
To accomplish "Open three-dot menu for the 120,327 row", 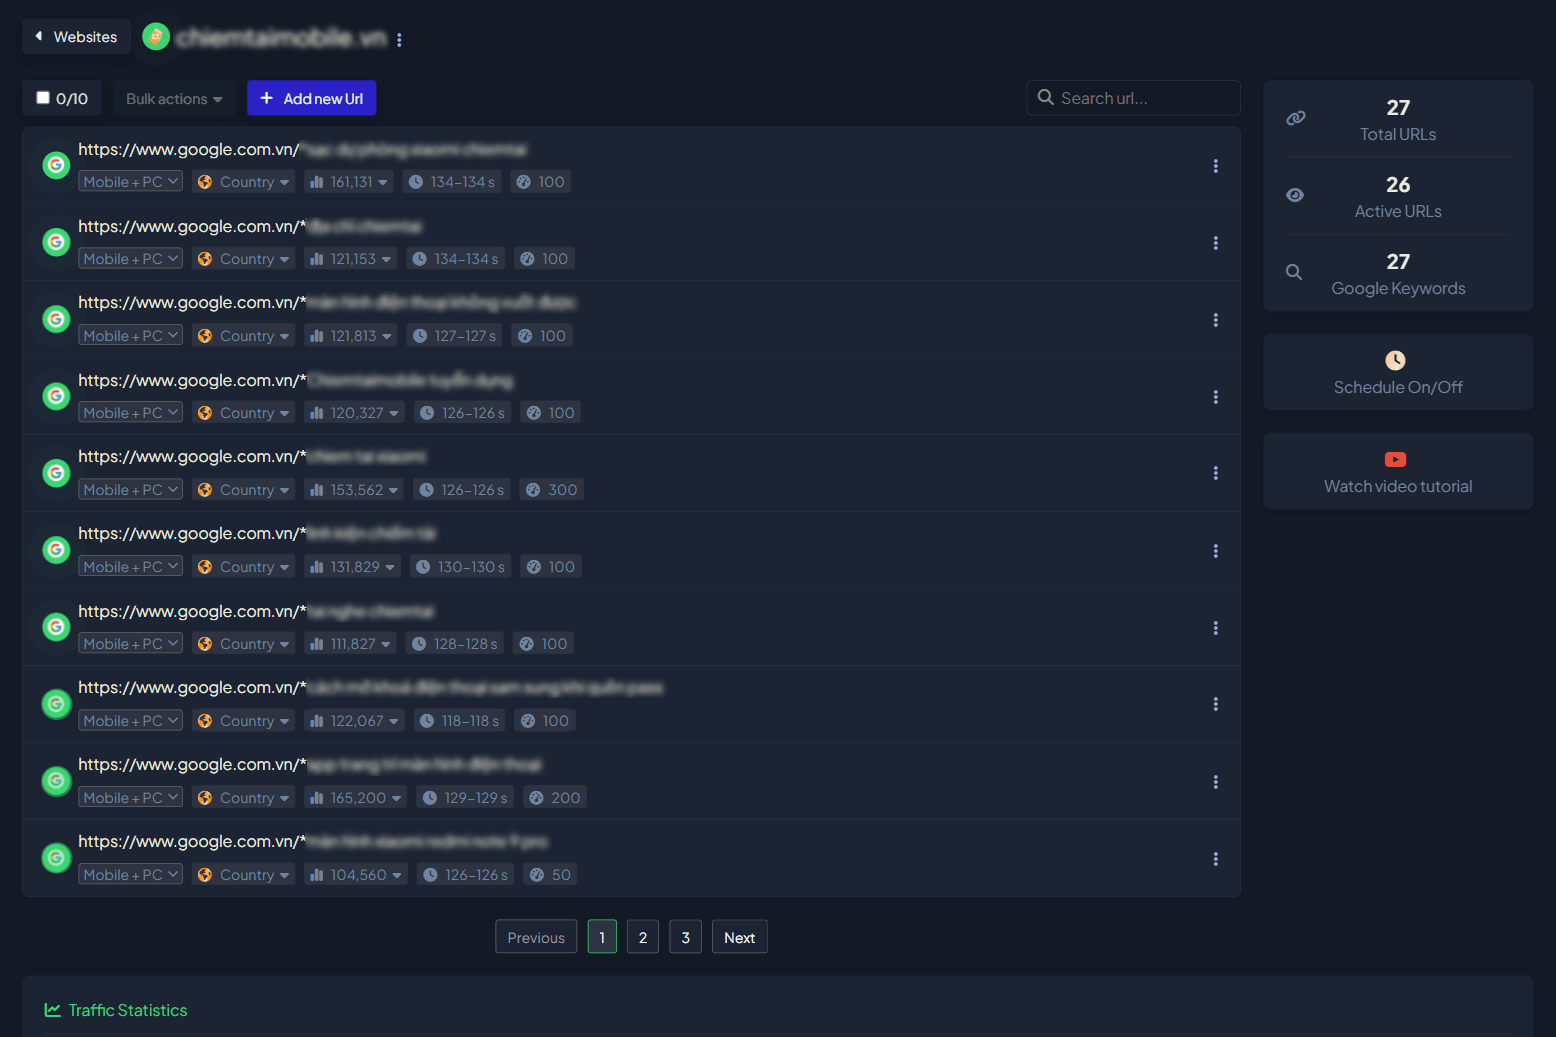I will (1216, 397).
